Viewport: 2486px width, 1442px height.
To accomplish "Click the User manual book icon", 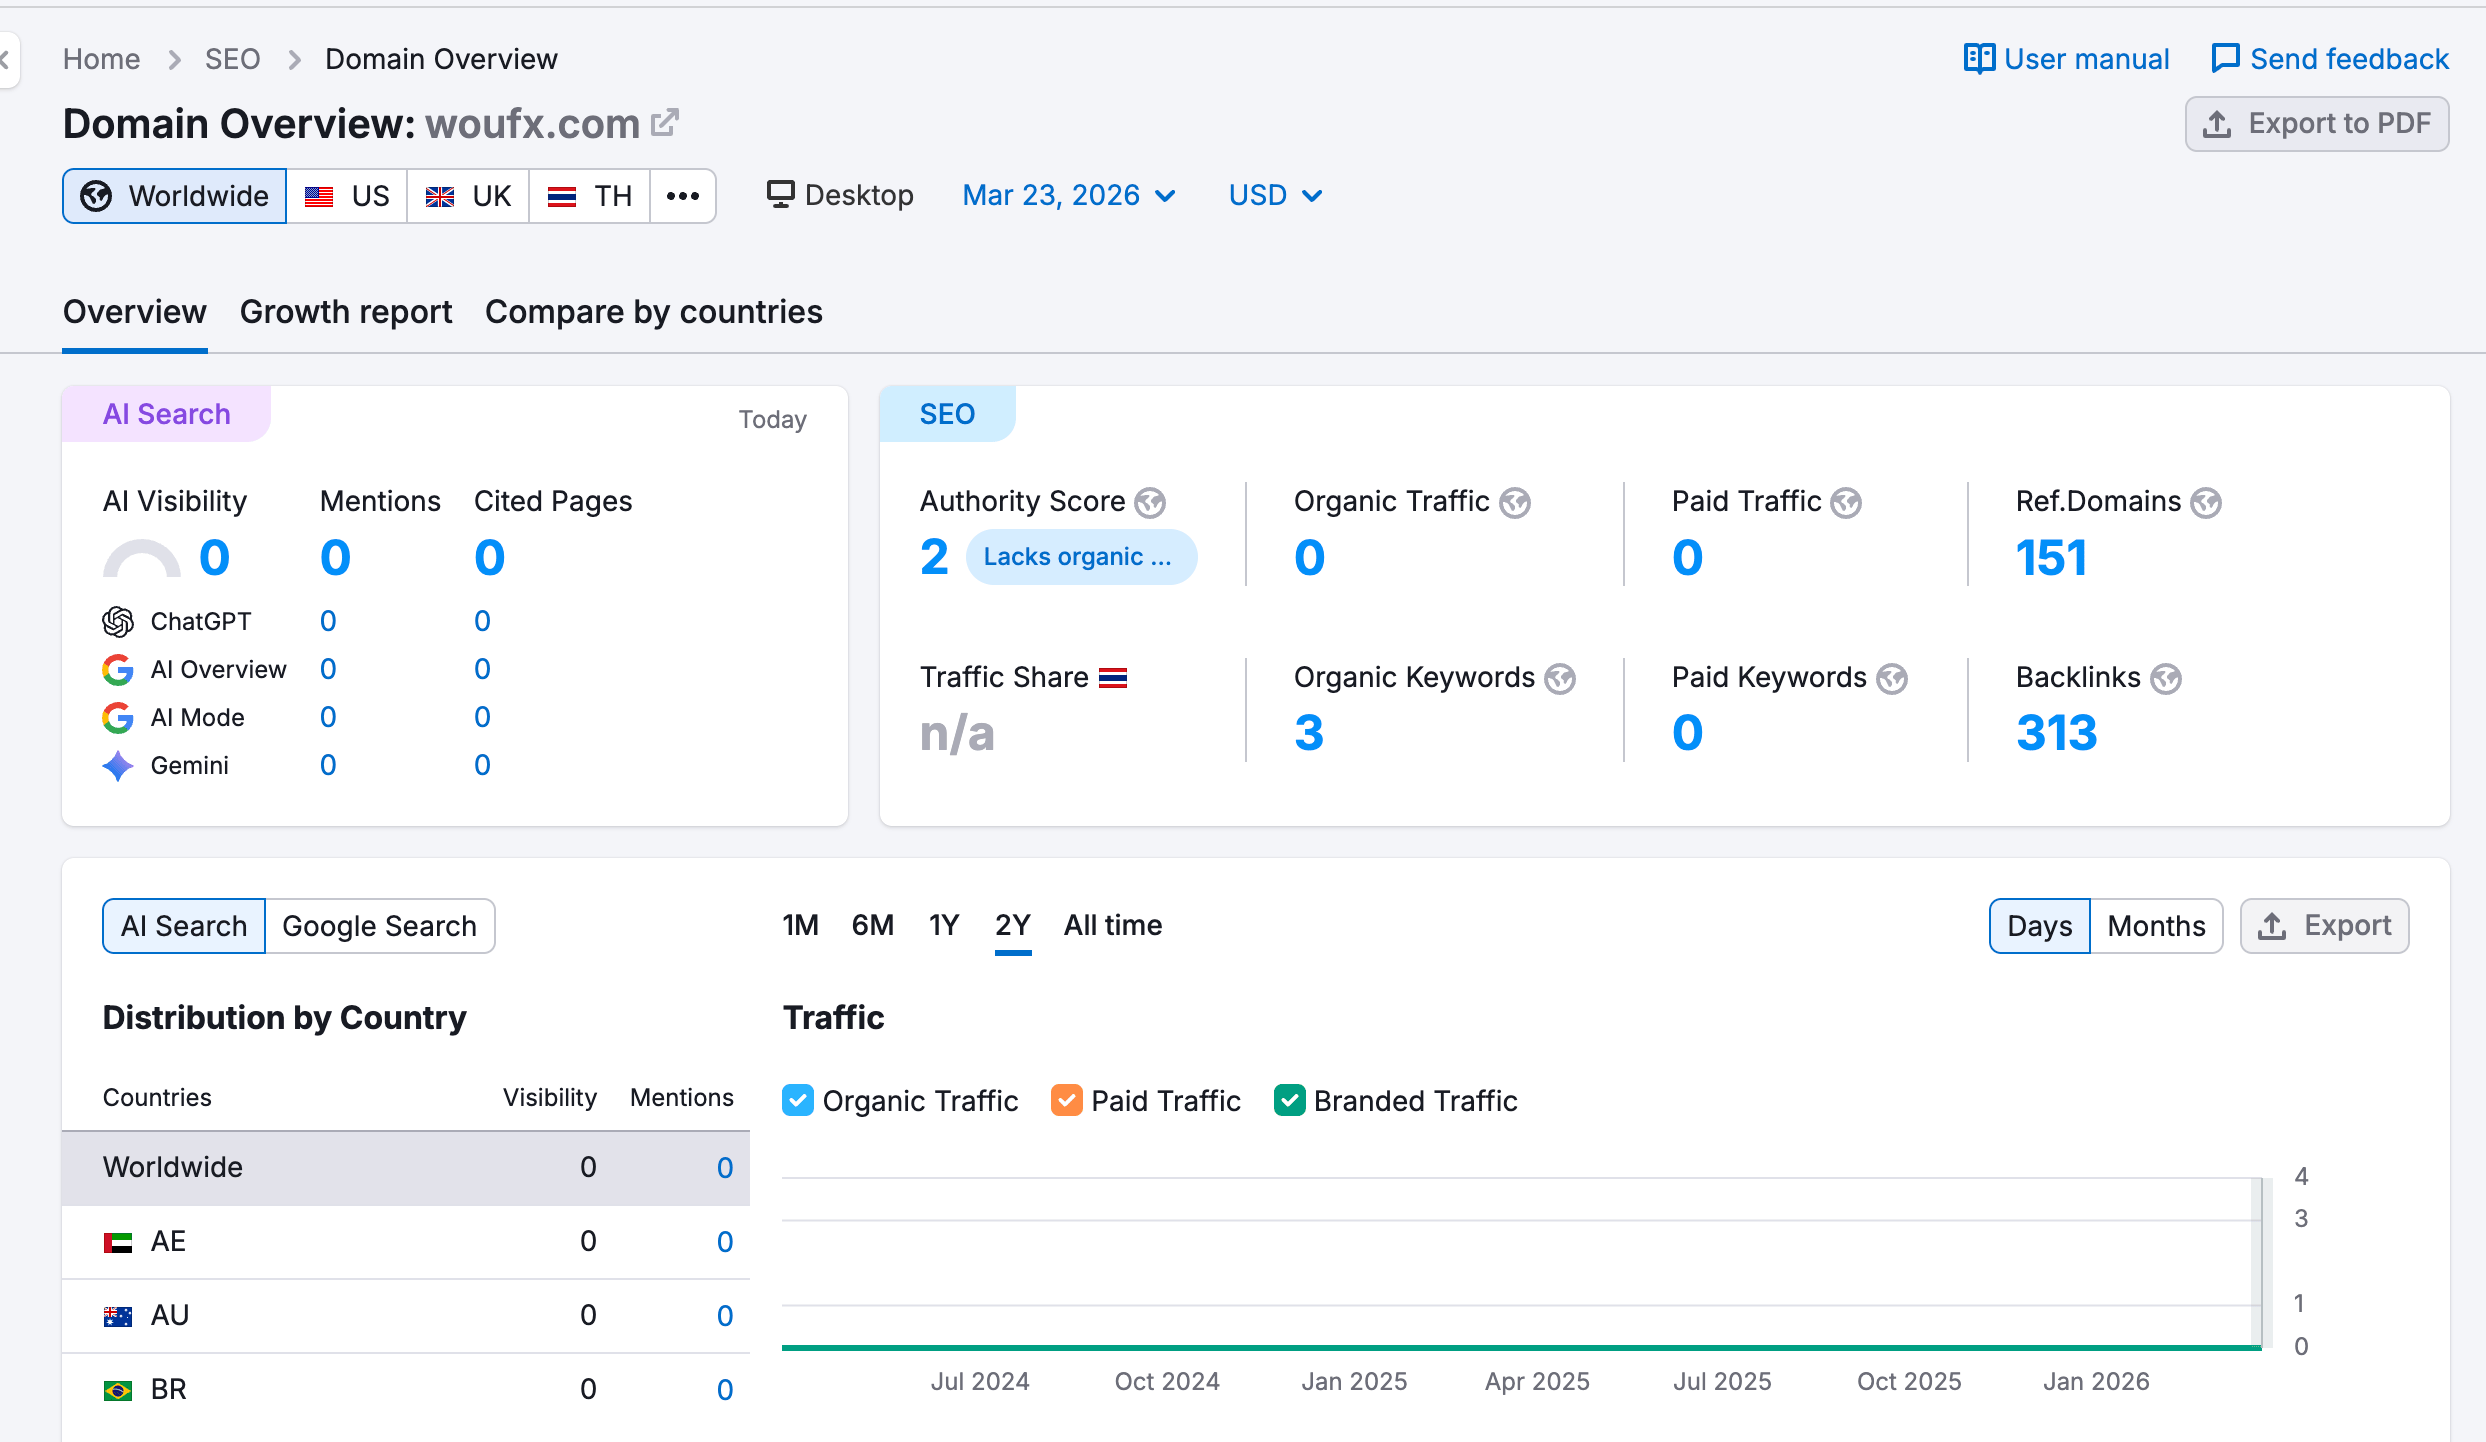I will (x=1979, y=59).
